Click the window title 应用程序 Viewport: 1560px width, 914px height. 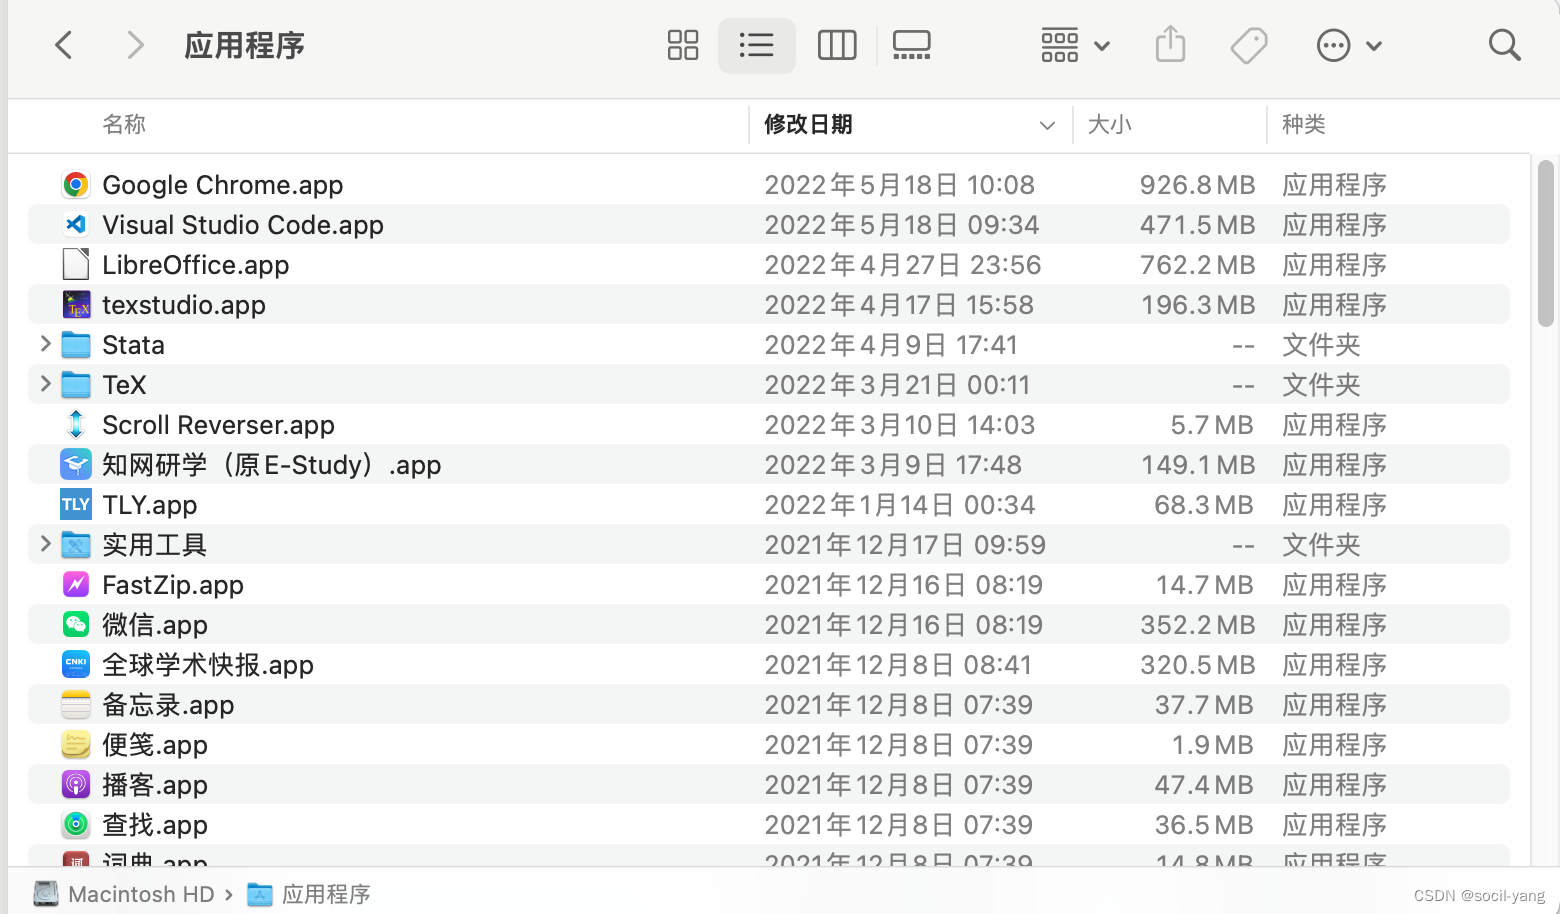click(244, 46)
